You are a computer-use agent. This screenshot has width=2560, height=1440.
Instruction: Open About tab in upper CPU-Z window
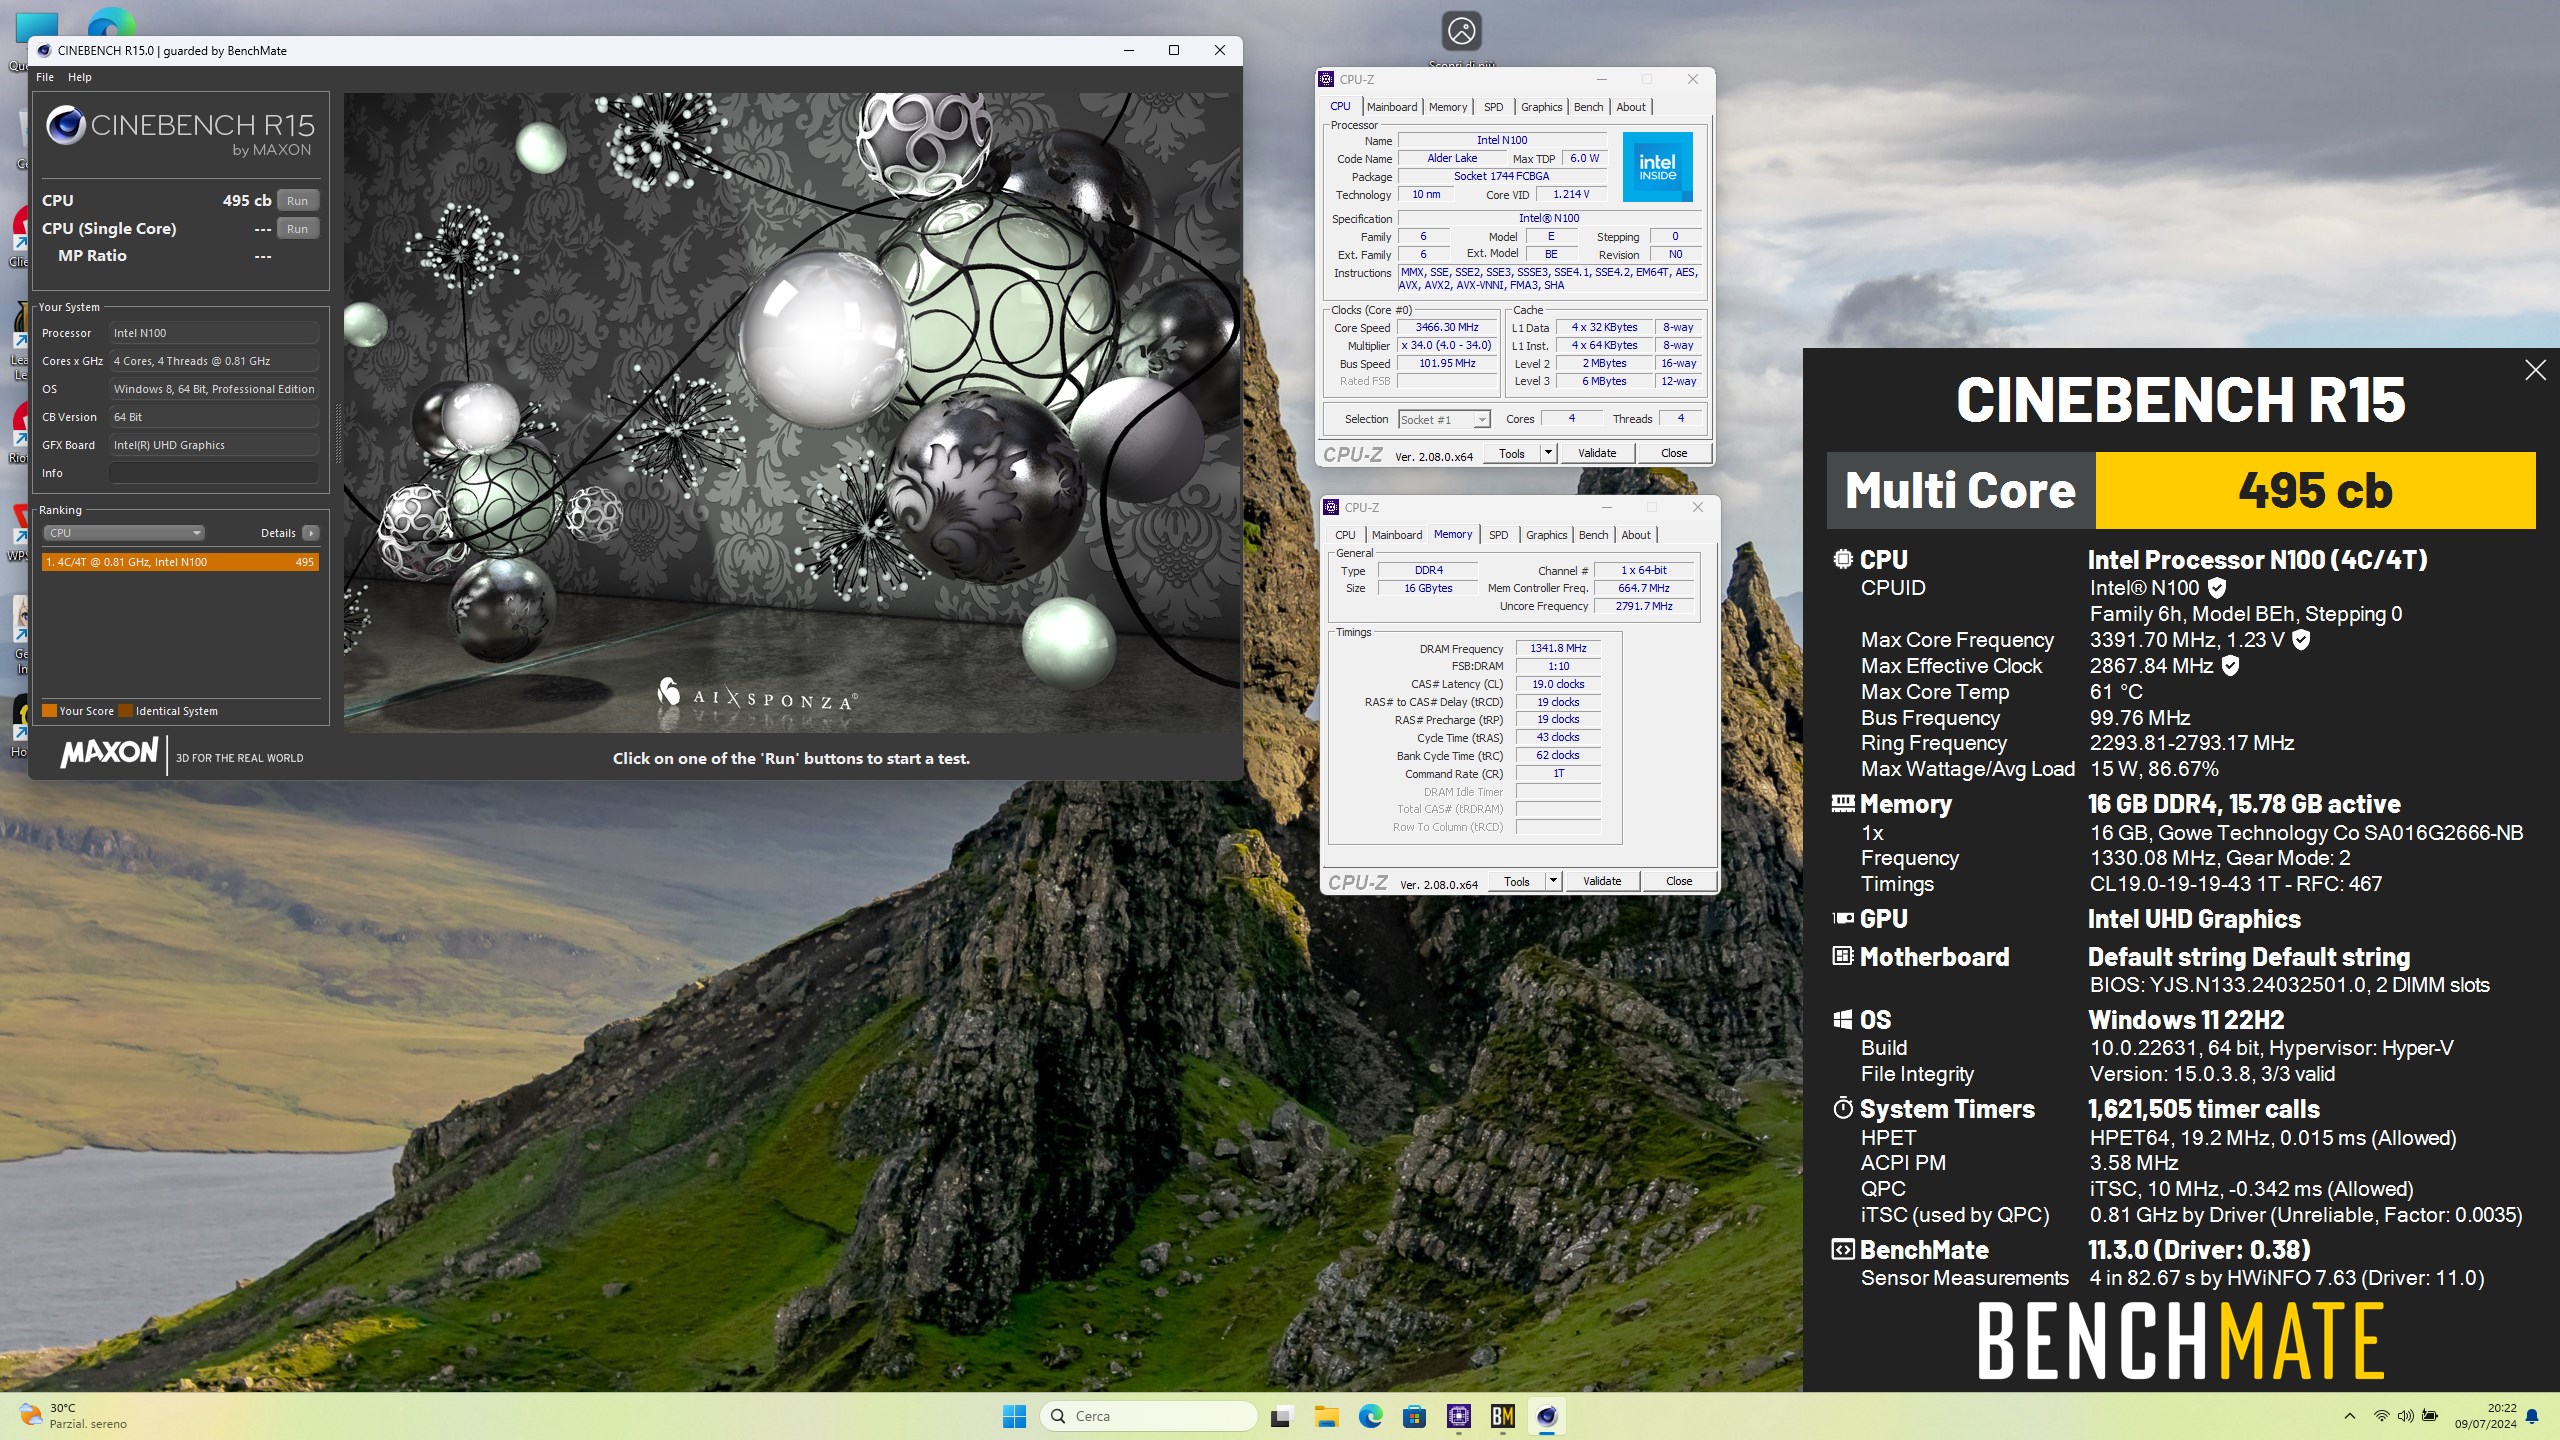click(1631, 107)
